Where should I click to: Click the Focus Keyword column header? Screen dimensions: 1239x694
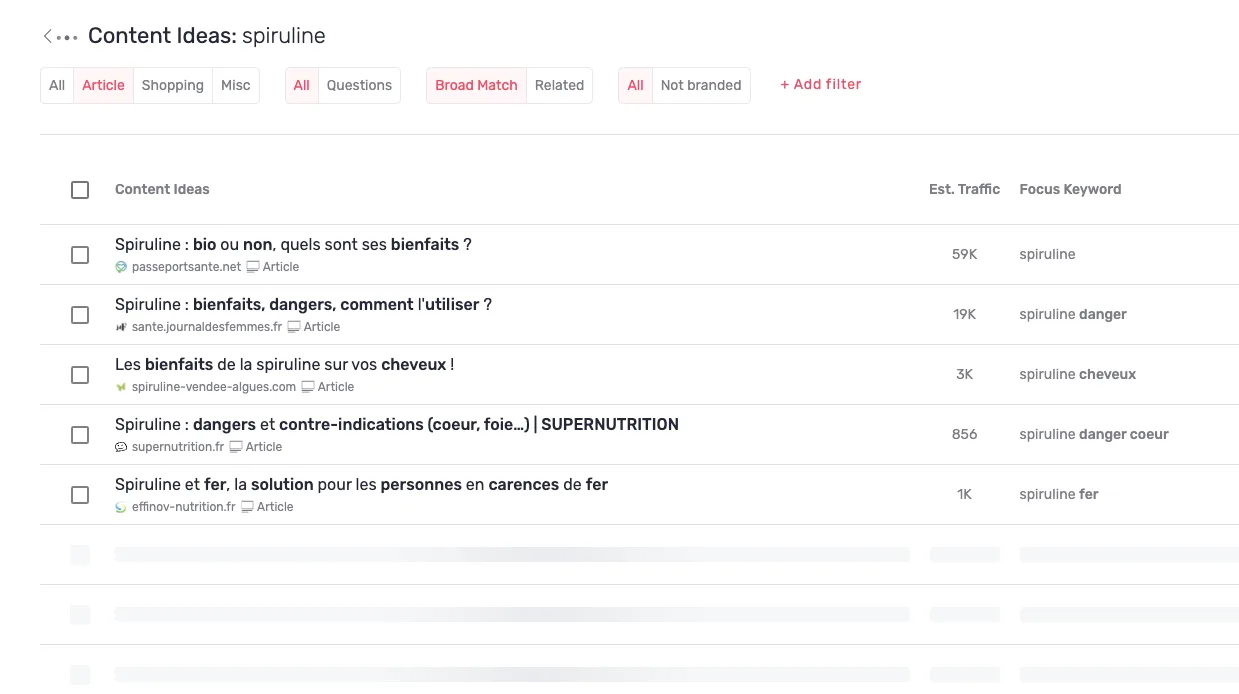pos(1070,190)
